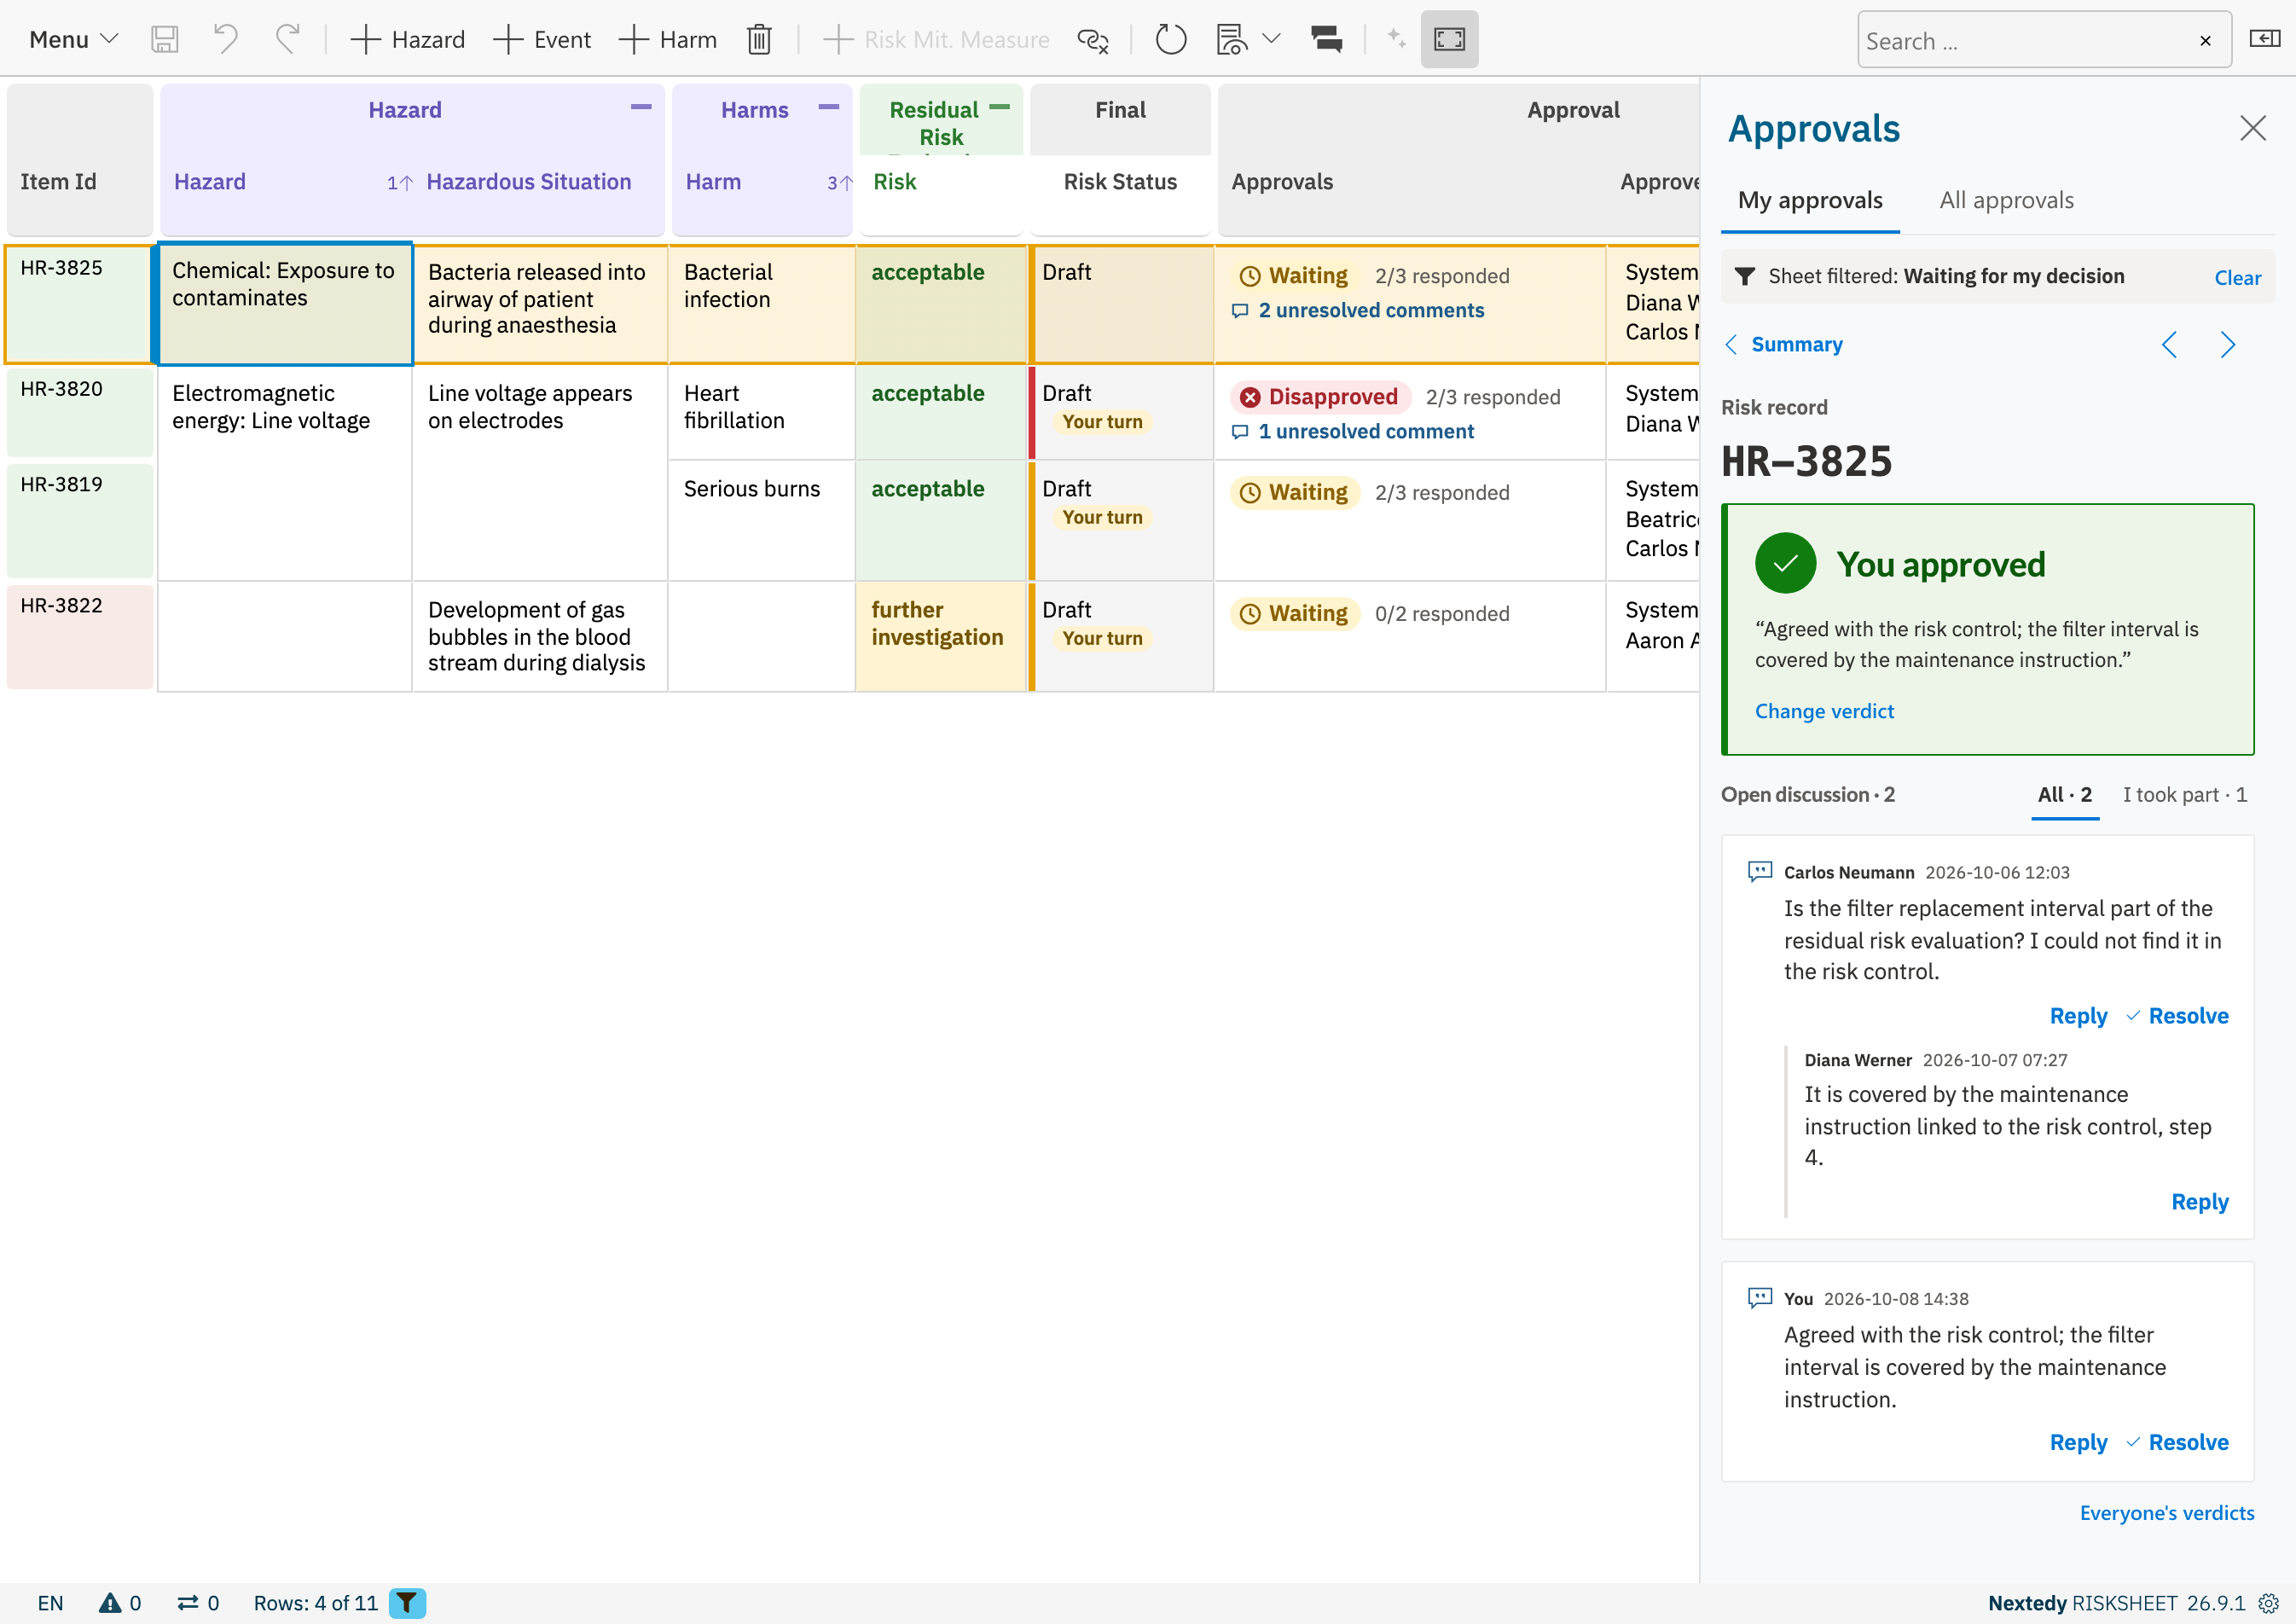Collapse the Harms column group
Viewport: 2296px width, 1624px height.
[829, 107]
